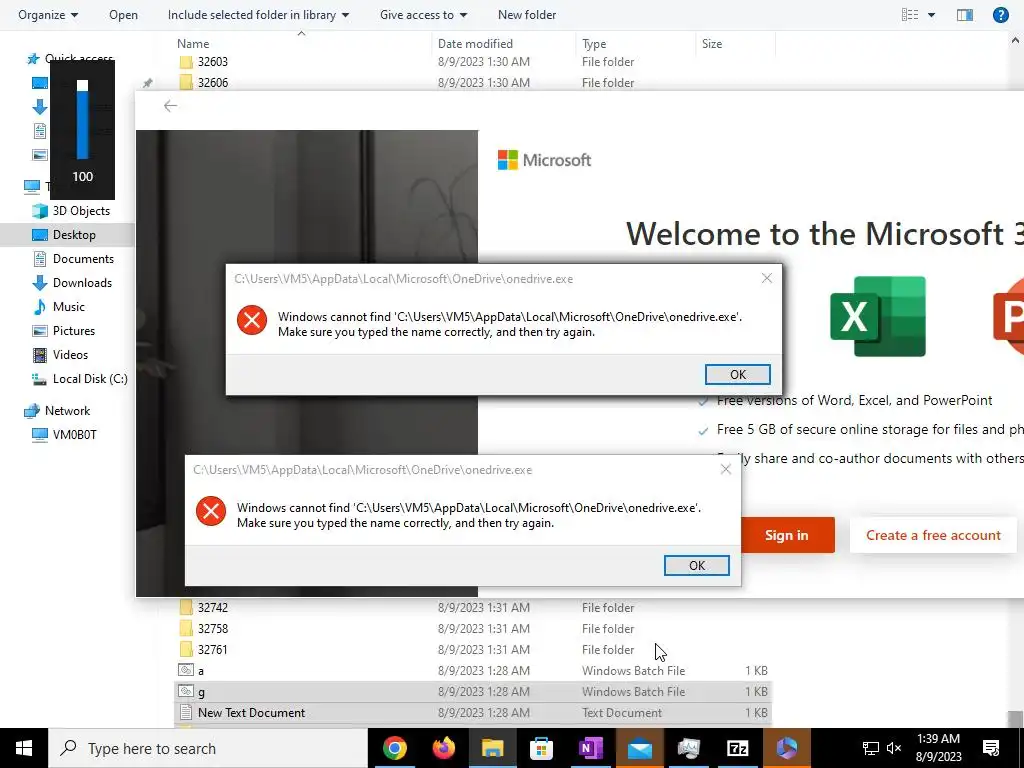Open Music in the navigation pane
1024x768 pixels.
(x=69, y=307)
